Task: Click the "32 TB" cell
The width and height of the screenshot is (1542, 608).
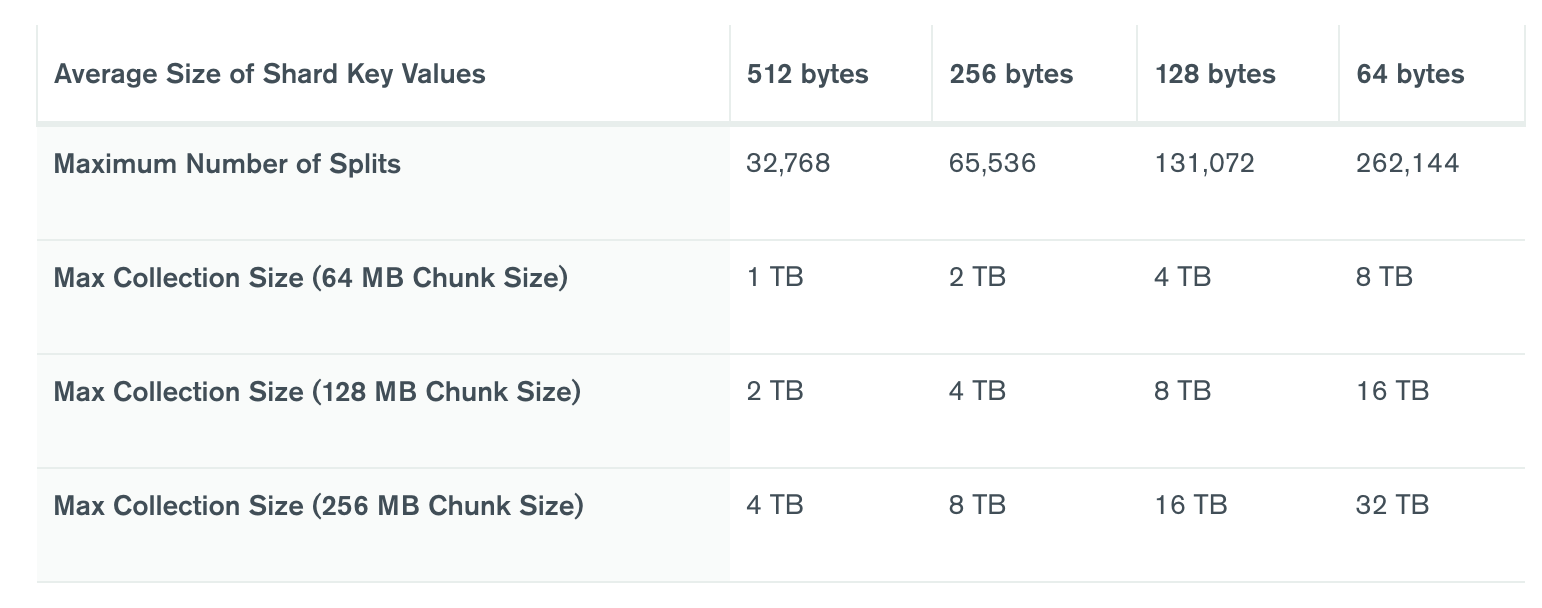Action: pyautogui.click(x=1392, y=506)
